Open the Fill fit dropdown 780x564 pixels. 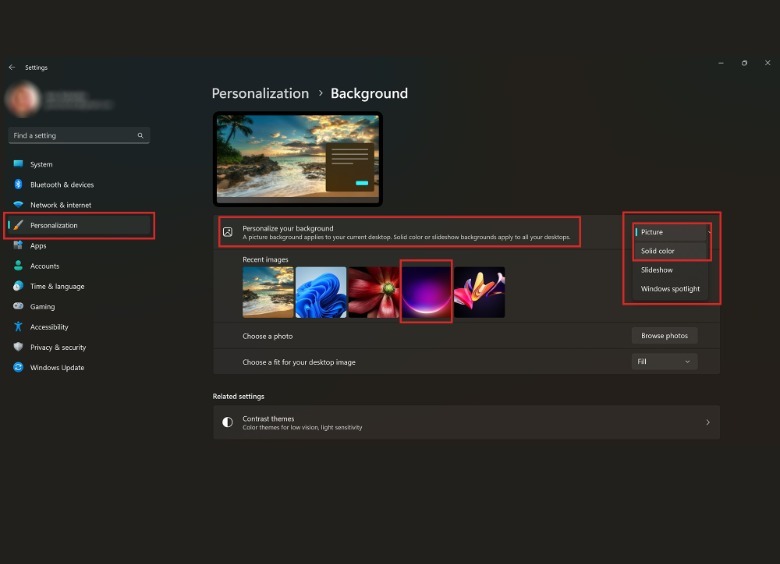coord(665,362)
